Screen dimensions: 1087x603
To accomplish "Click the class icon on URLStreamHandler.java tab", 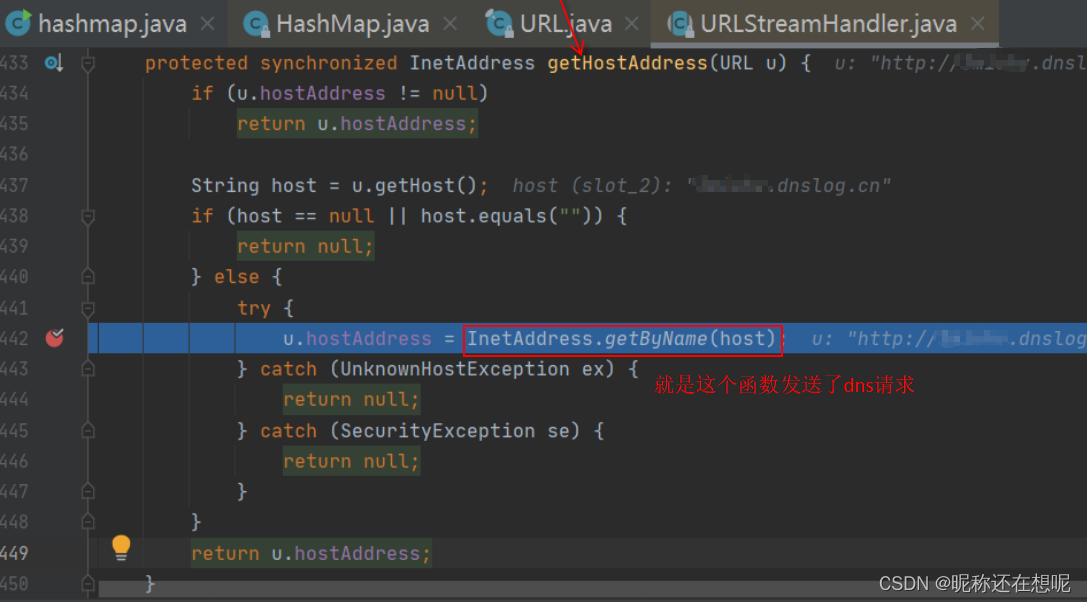I will 681,23.
